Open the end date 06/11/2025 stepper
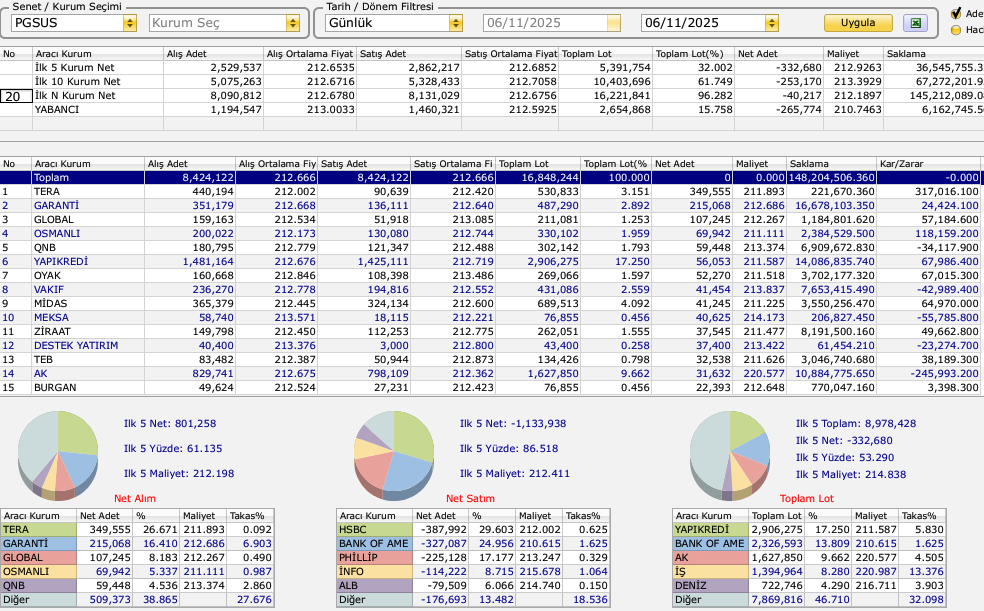 coord(772,23)
